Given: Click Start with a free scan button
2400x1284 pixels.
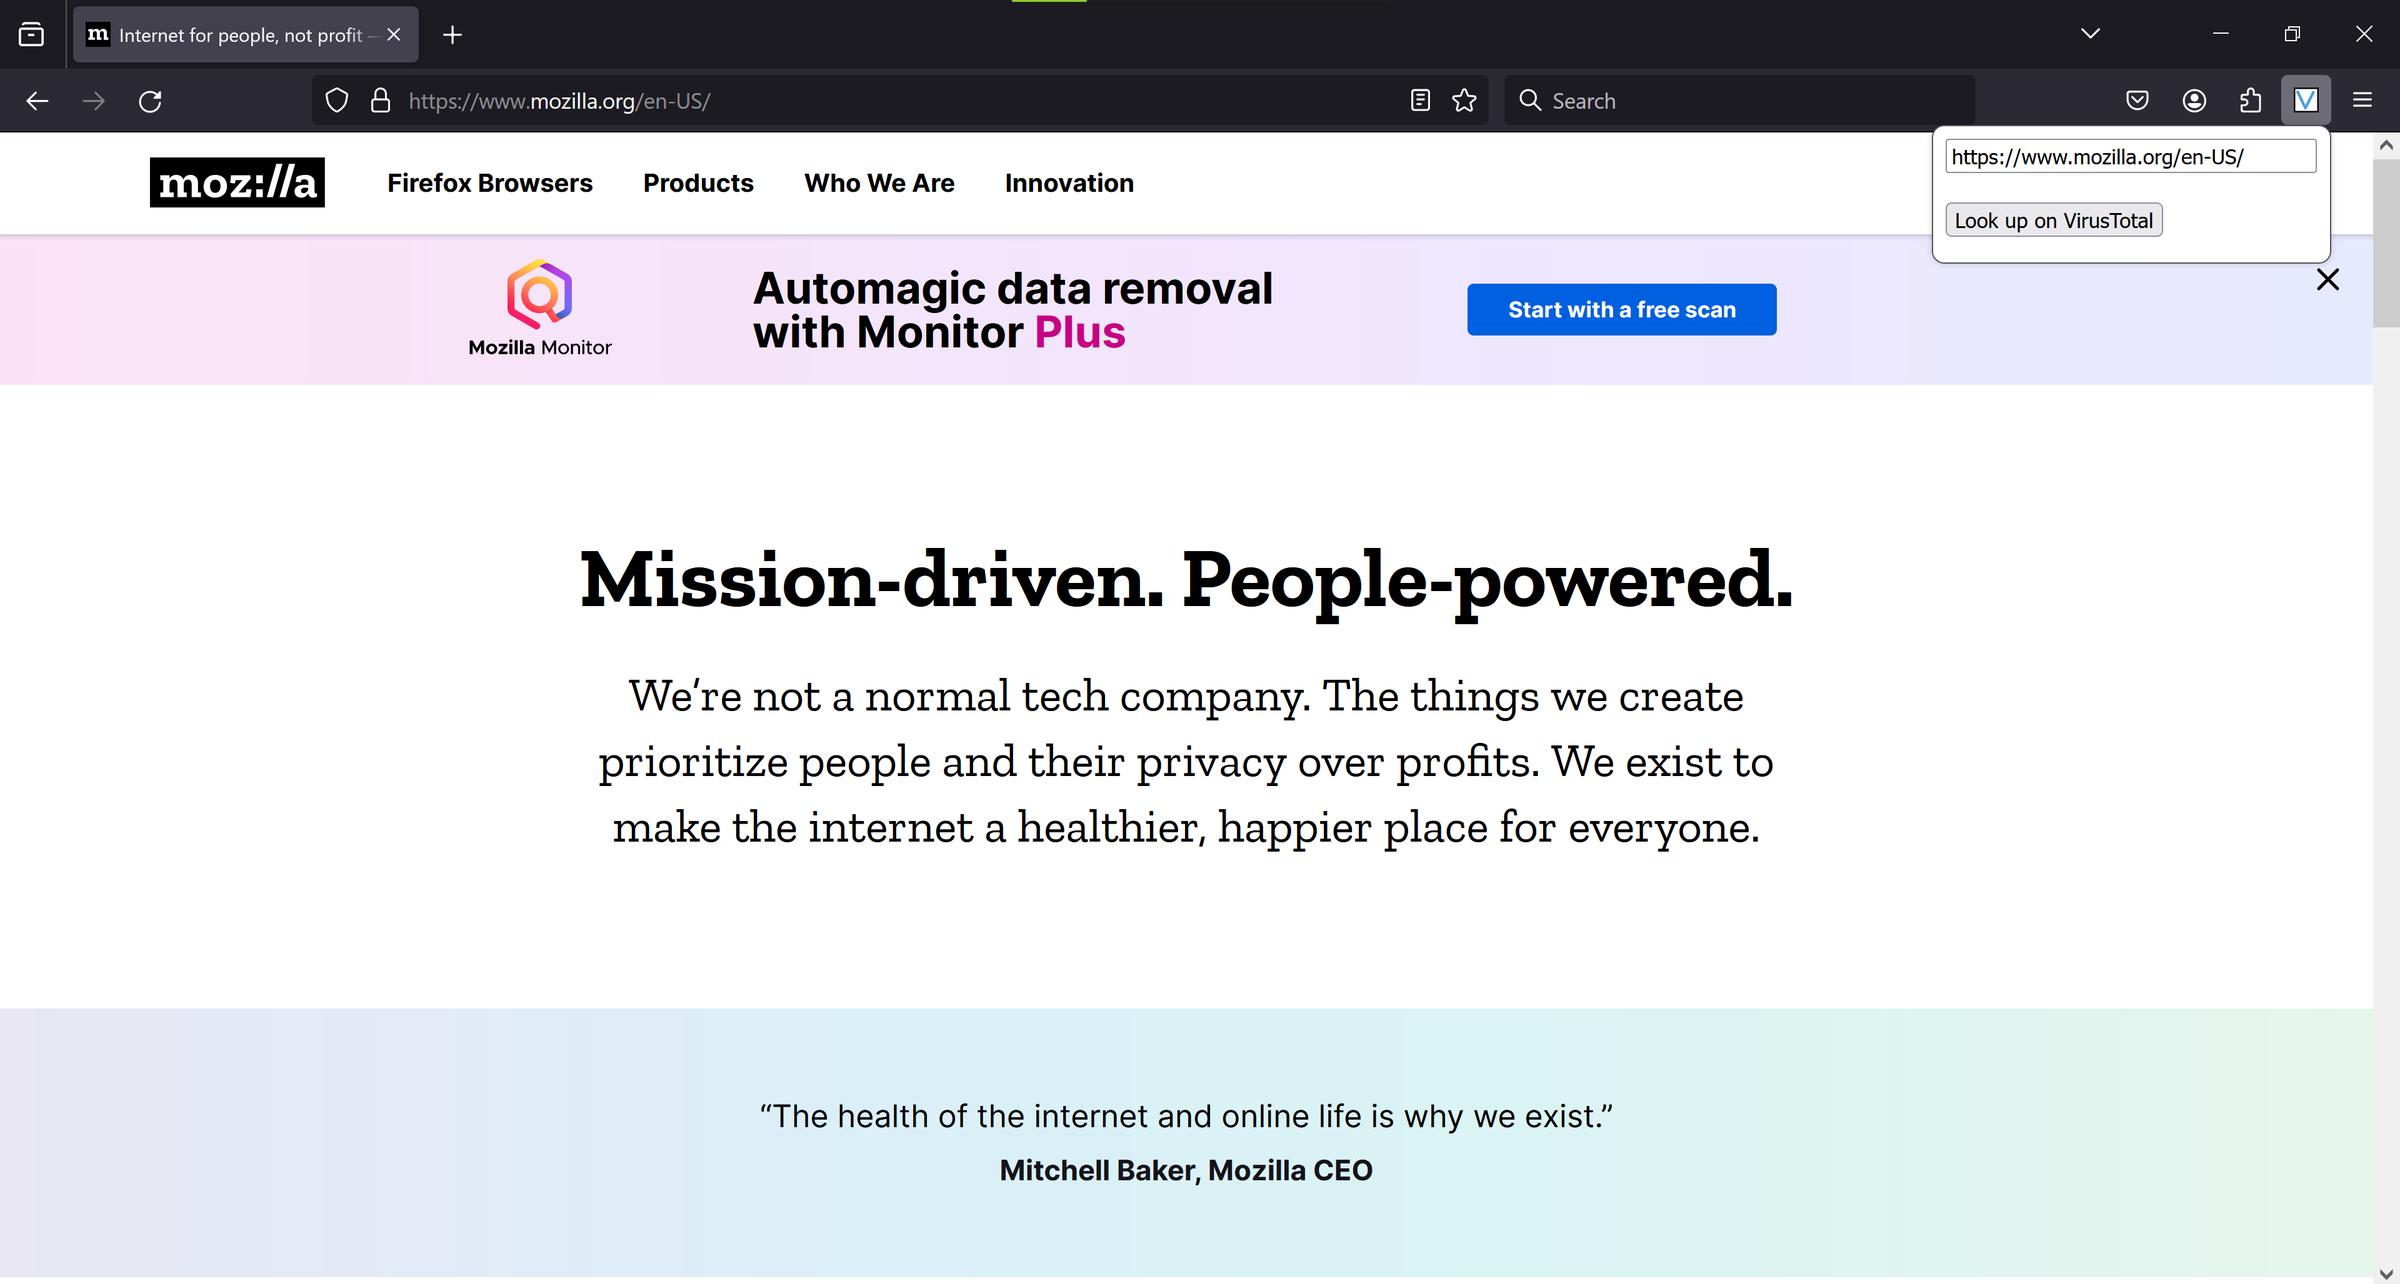Looking at the screenshot, I should [x=1621, y=310].
